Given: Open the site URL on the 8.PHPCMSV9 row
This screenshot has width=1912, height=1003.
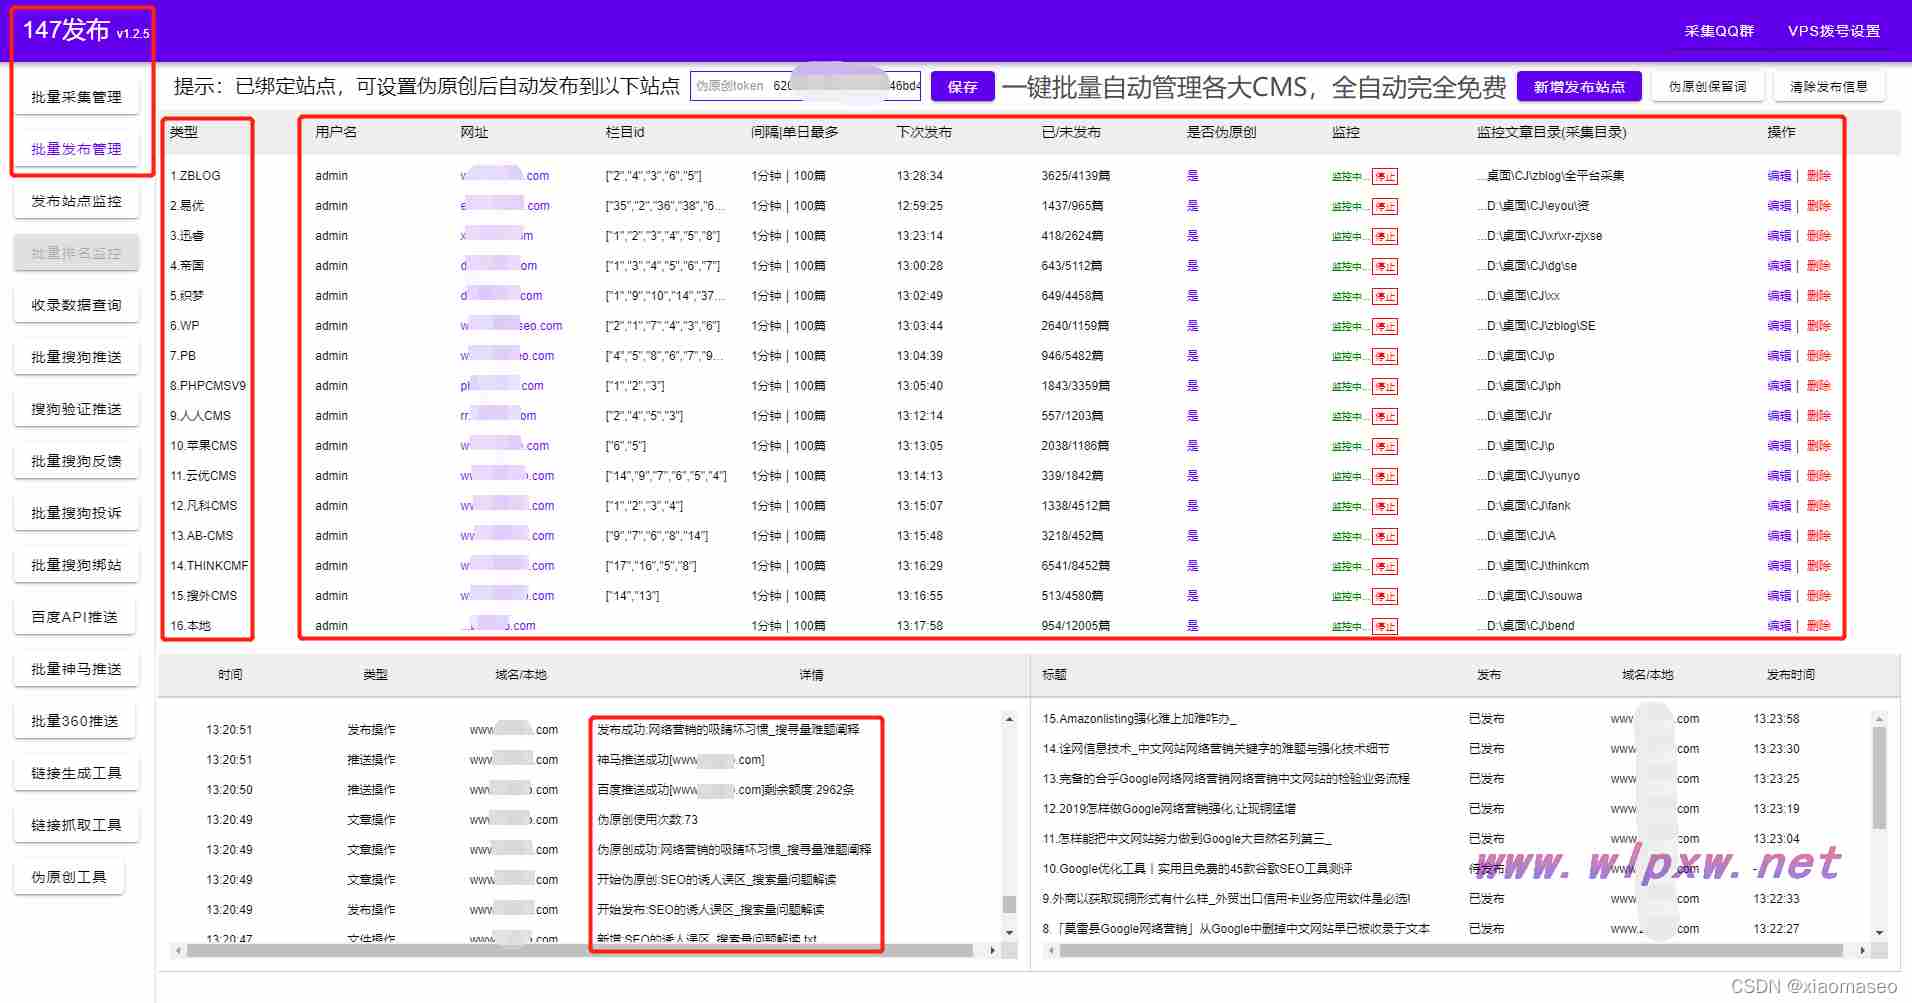Looking at the screenshot, I should click(x=502, y=386).
